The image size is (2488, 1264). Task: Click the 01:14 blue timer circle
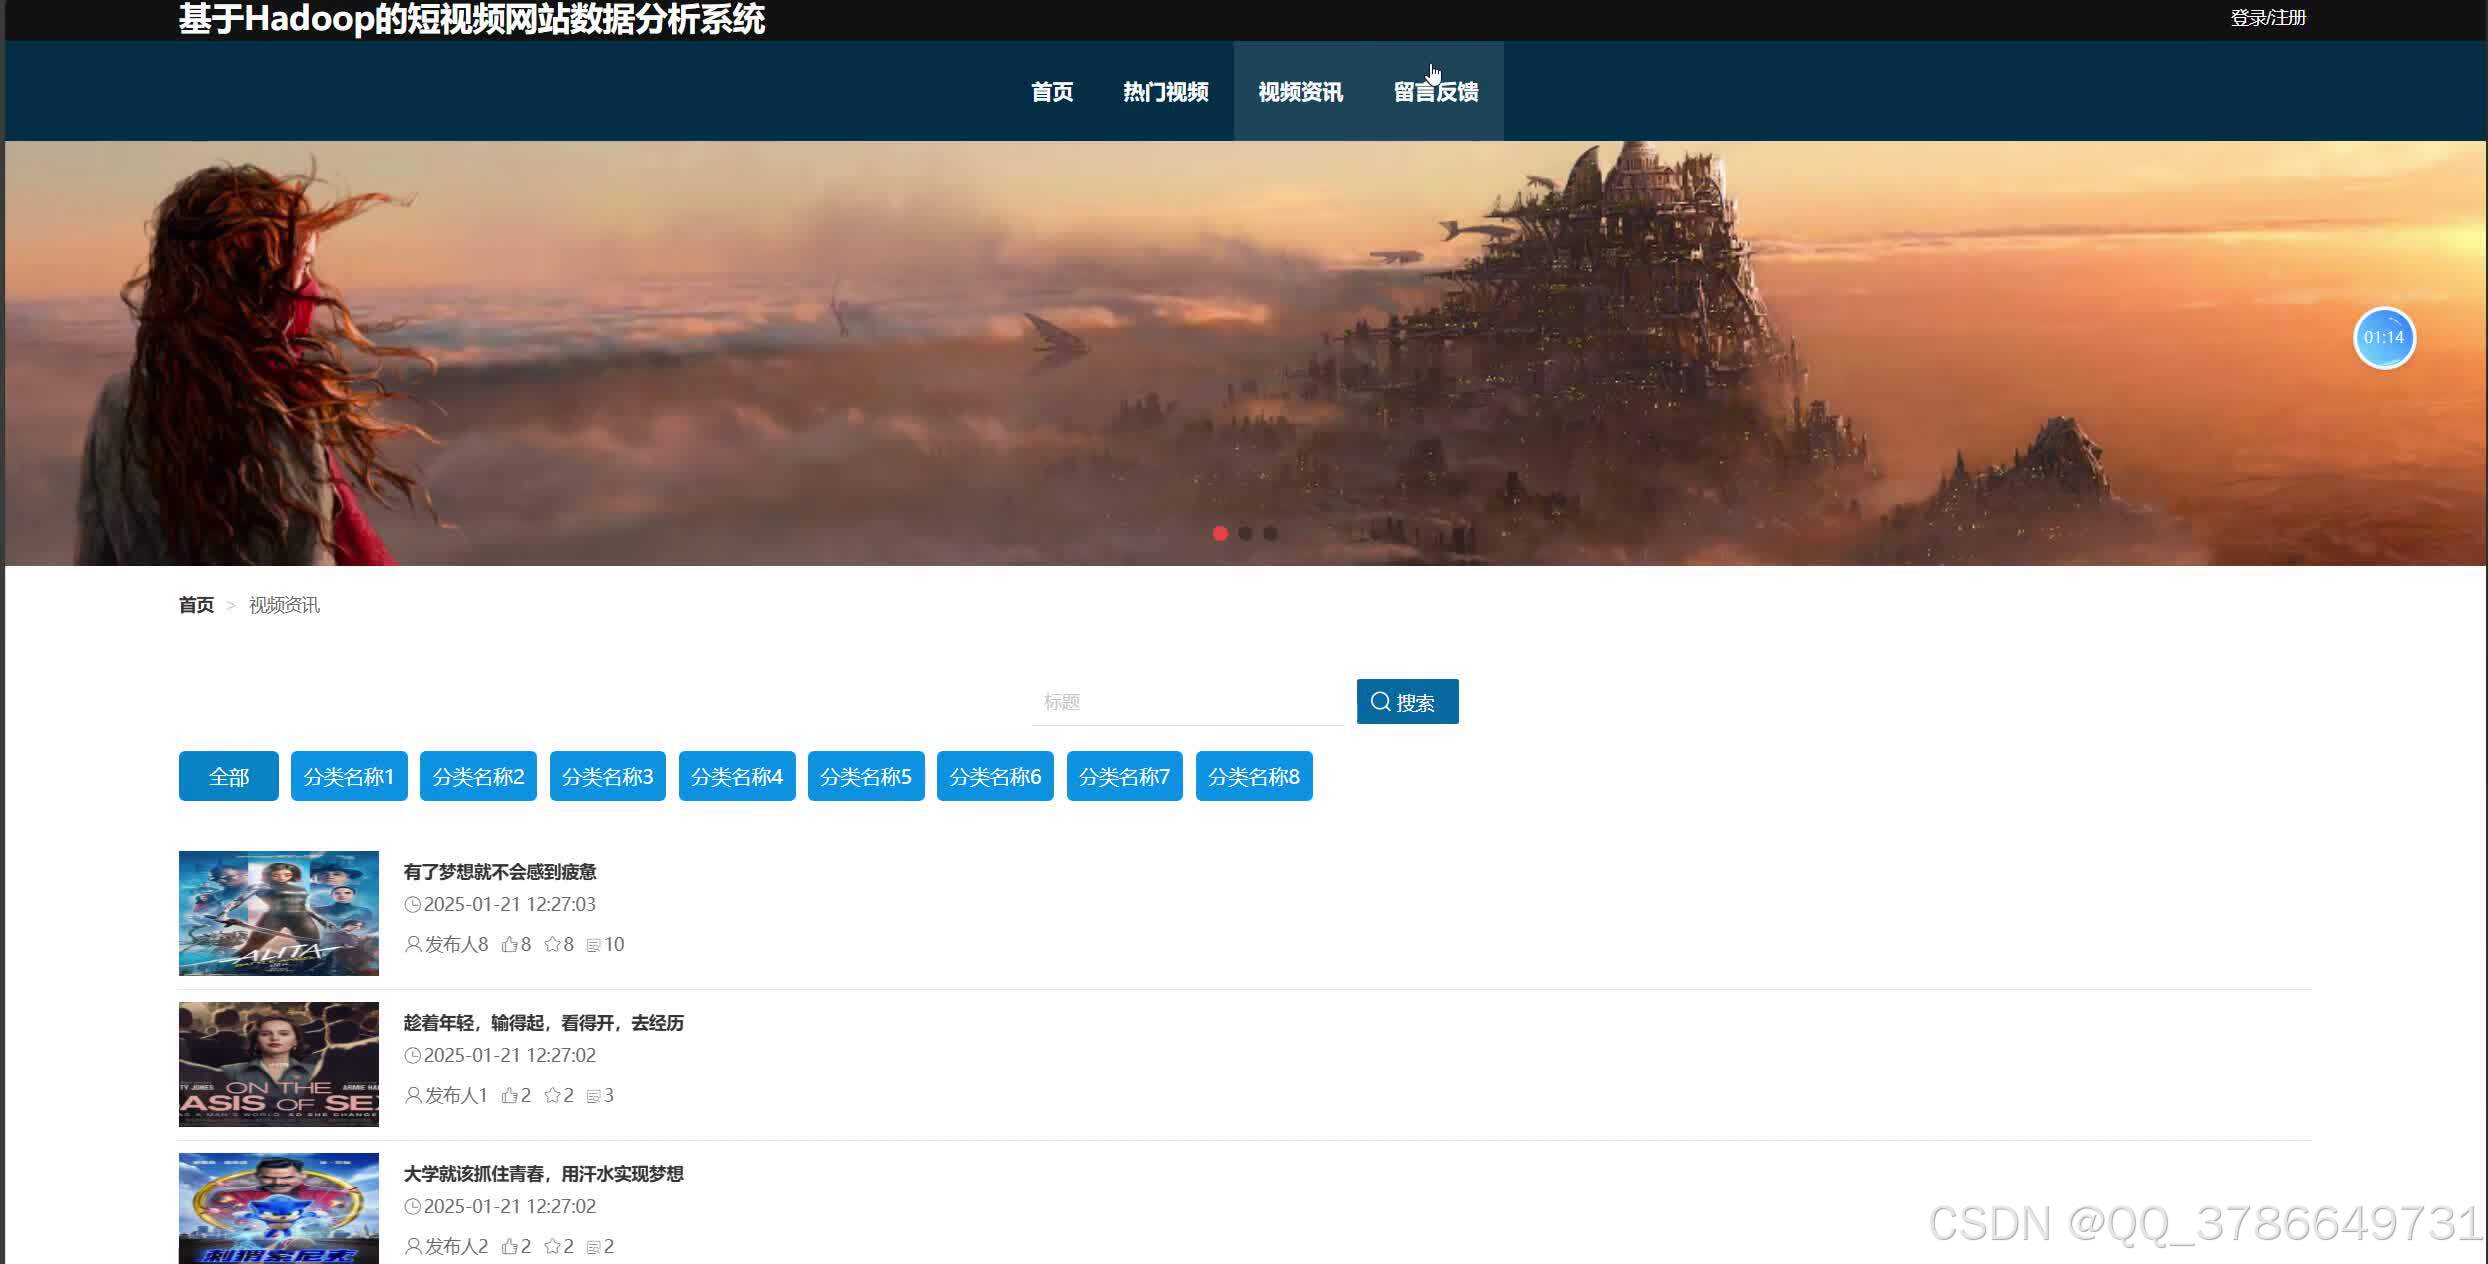coord(2384,338)
